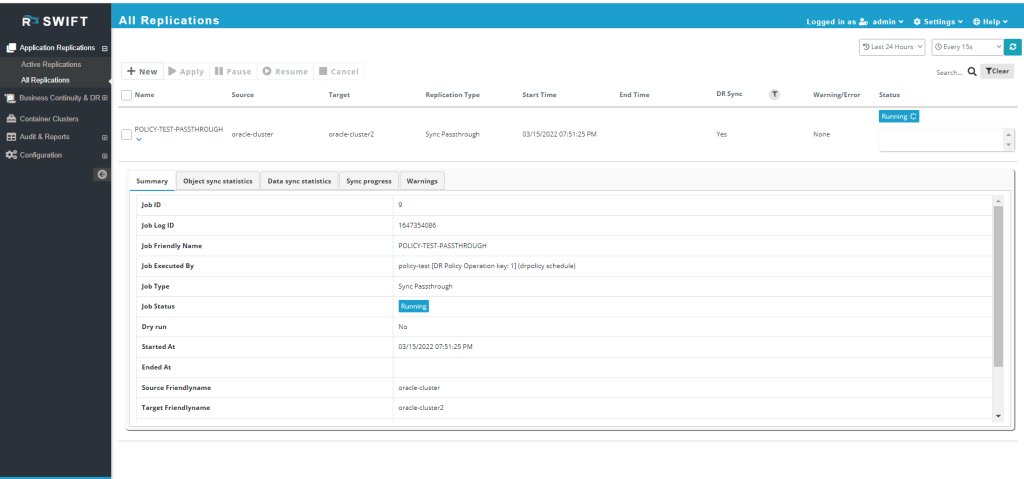The image size is (1024, 479).
Task: Sort by the Source column header
Action: tap(242, 95)
